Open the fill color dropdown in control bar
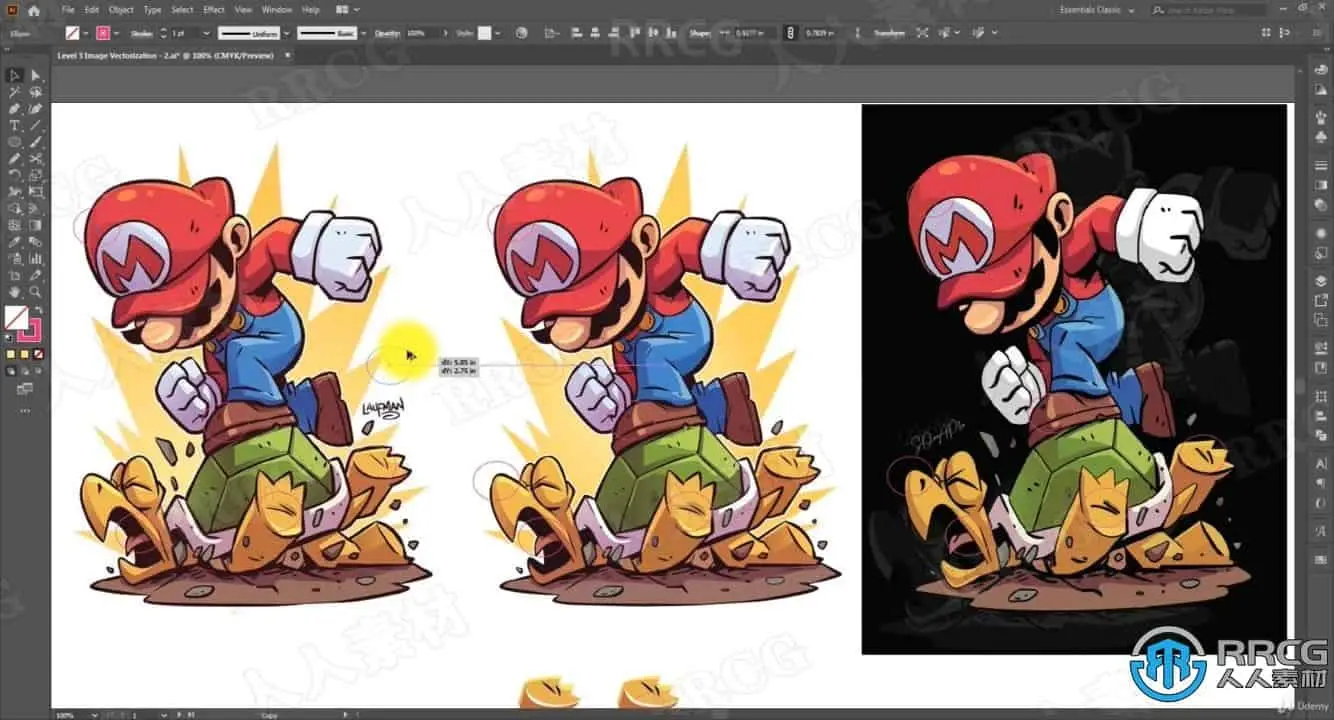The image size is (1334, 720). 87,33
